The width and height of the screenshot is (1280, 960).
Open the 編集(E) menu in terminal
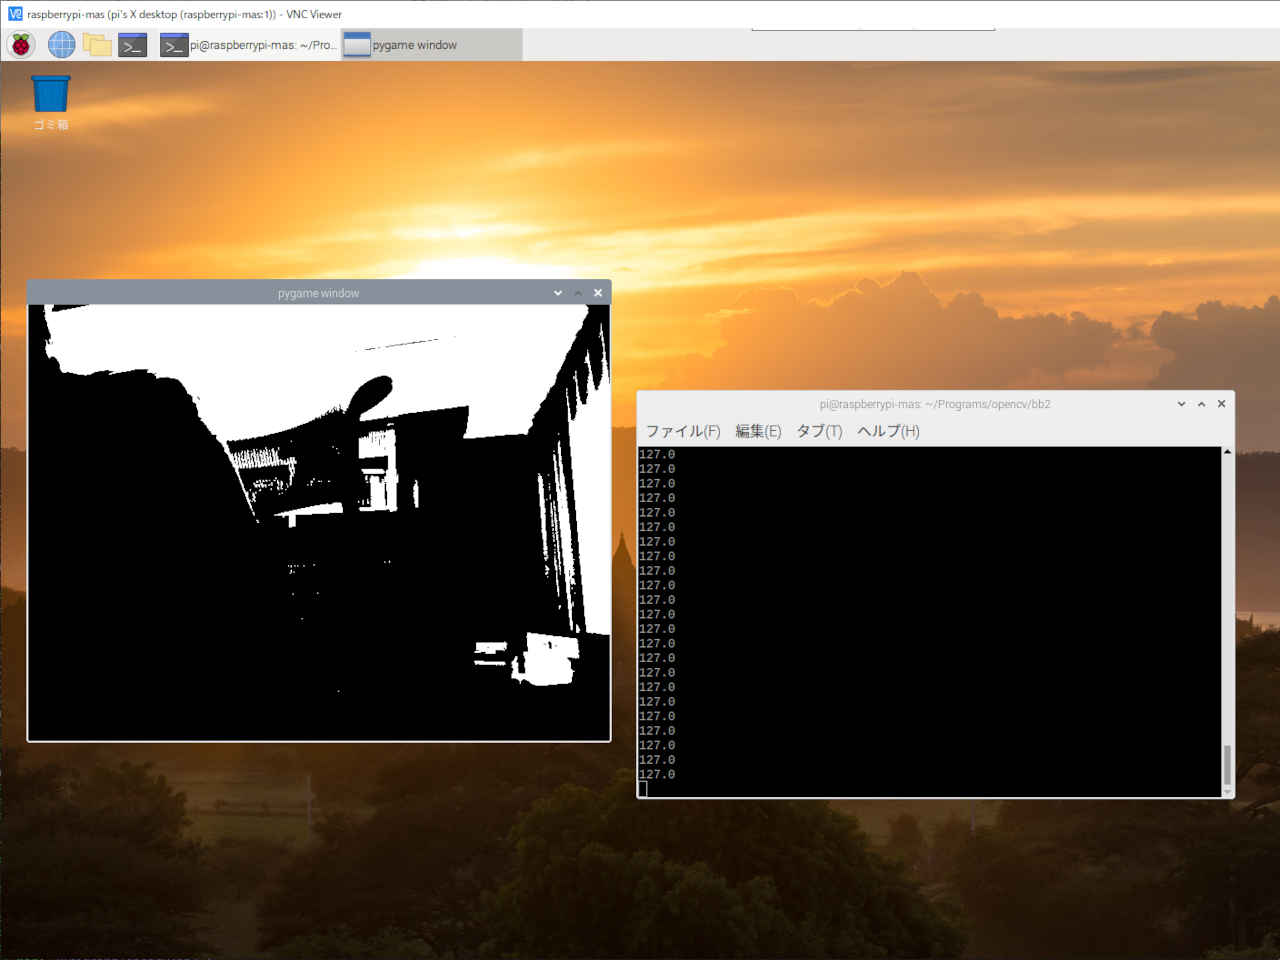tap(758, 431)
